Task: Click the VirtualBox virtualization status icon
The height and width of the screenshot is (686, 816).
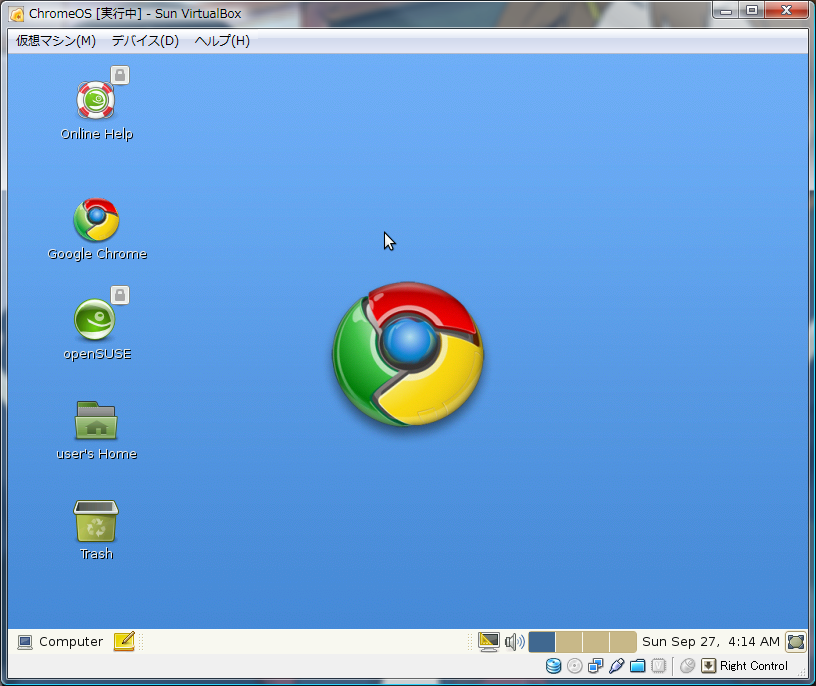Action: tap(658, 666)
